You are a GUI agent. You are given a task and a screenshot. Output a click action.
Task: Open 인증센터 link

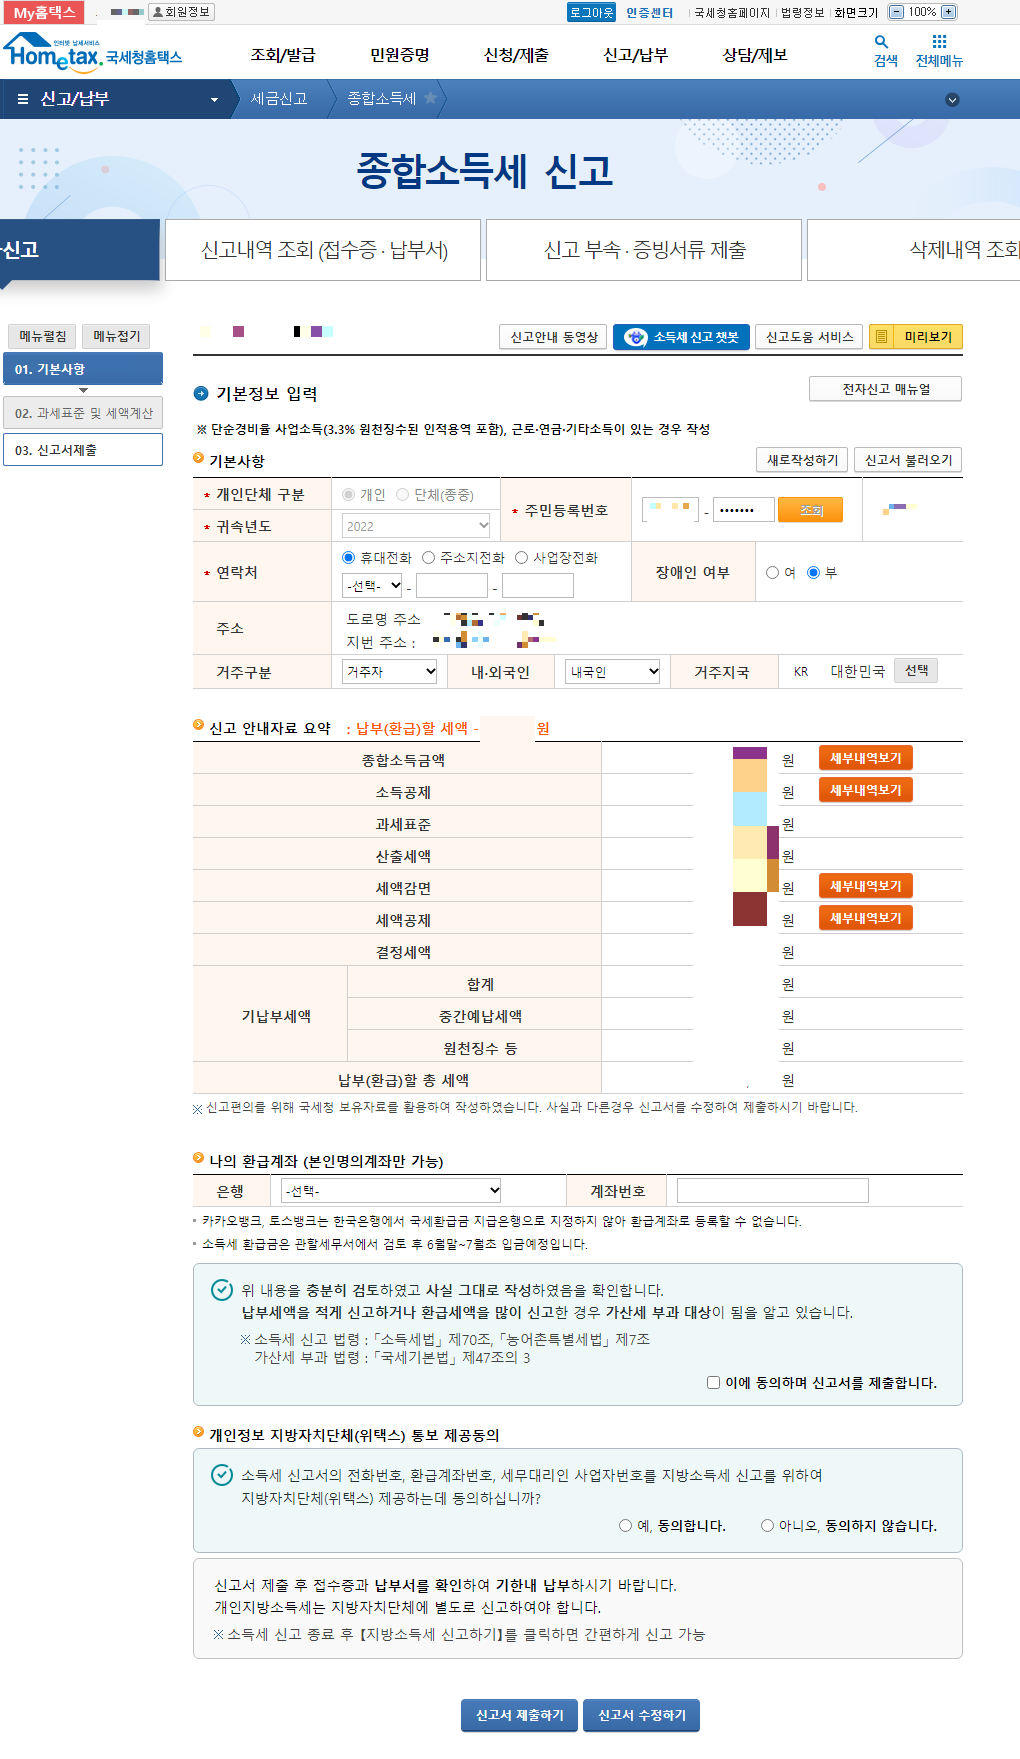650,12
